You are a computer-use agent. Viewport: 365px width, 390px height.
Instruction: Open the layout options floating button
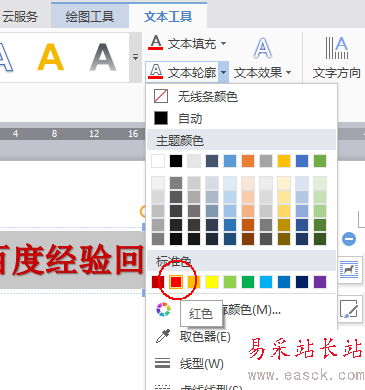click(350, 269)
